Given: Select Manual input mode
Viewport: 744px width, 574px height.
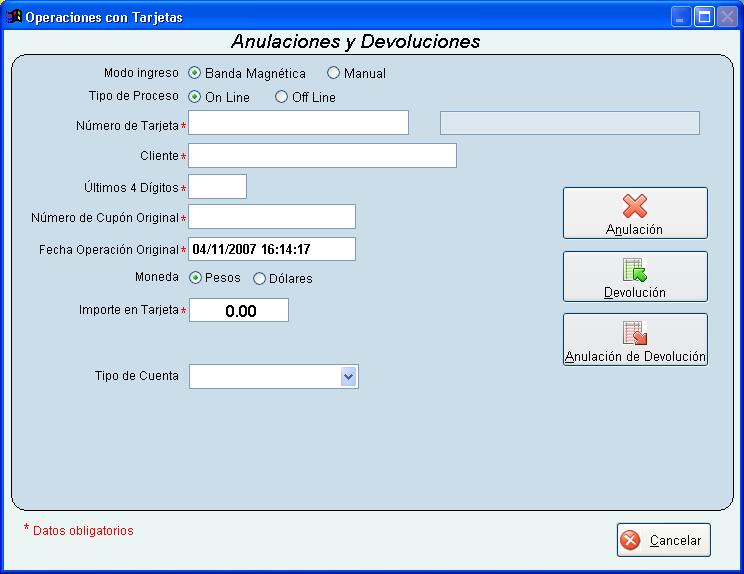Looking at the screenshot, I should pos(334,73).
